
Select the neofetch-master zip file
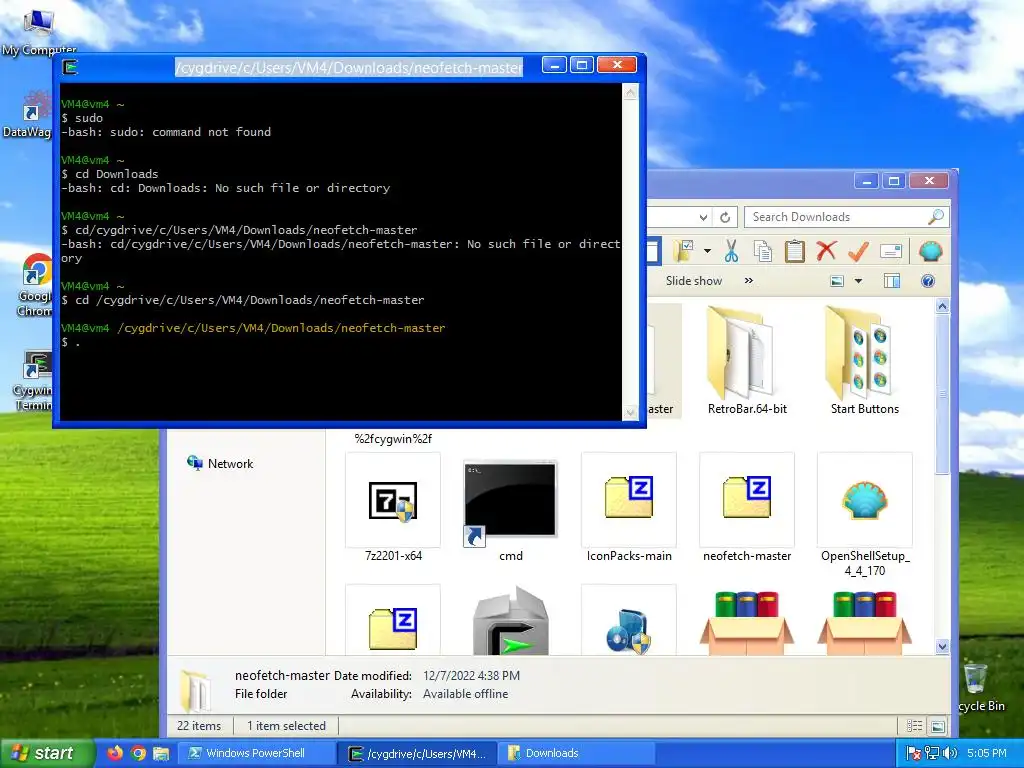(747, 507)
